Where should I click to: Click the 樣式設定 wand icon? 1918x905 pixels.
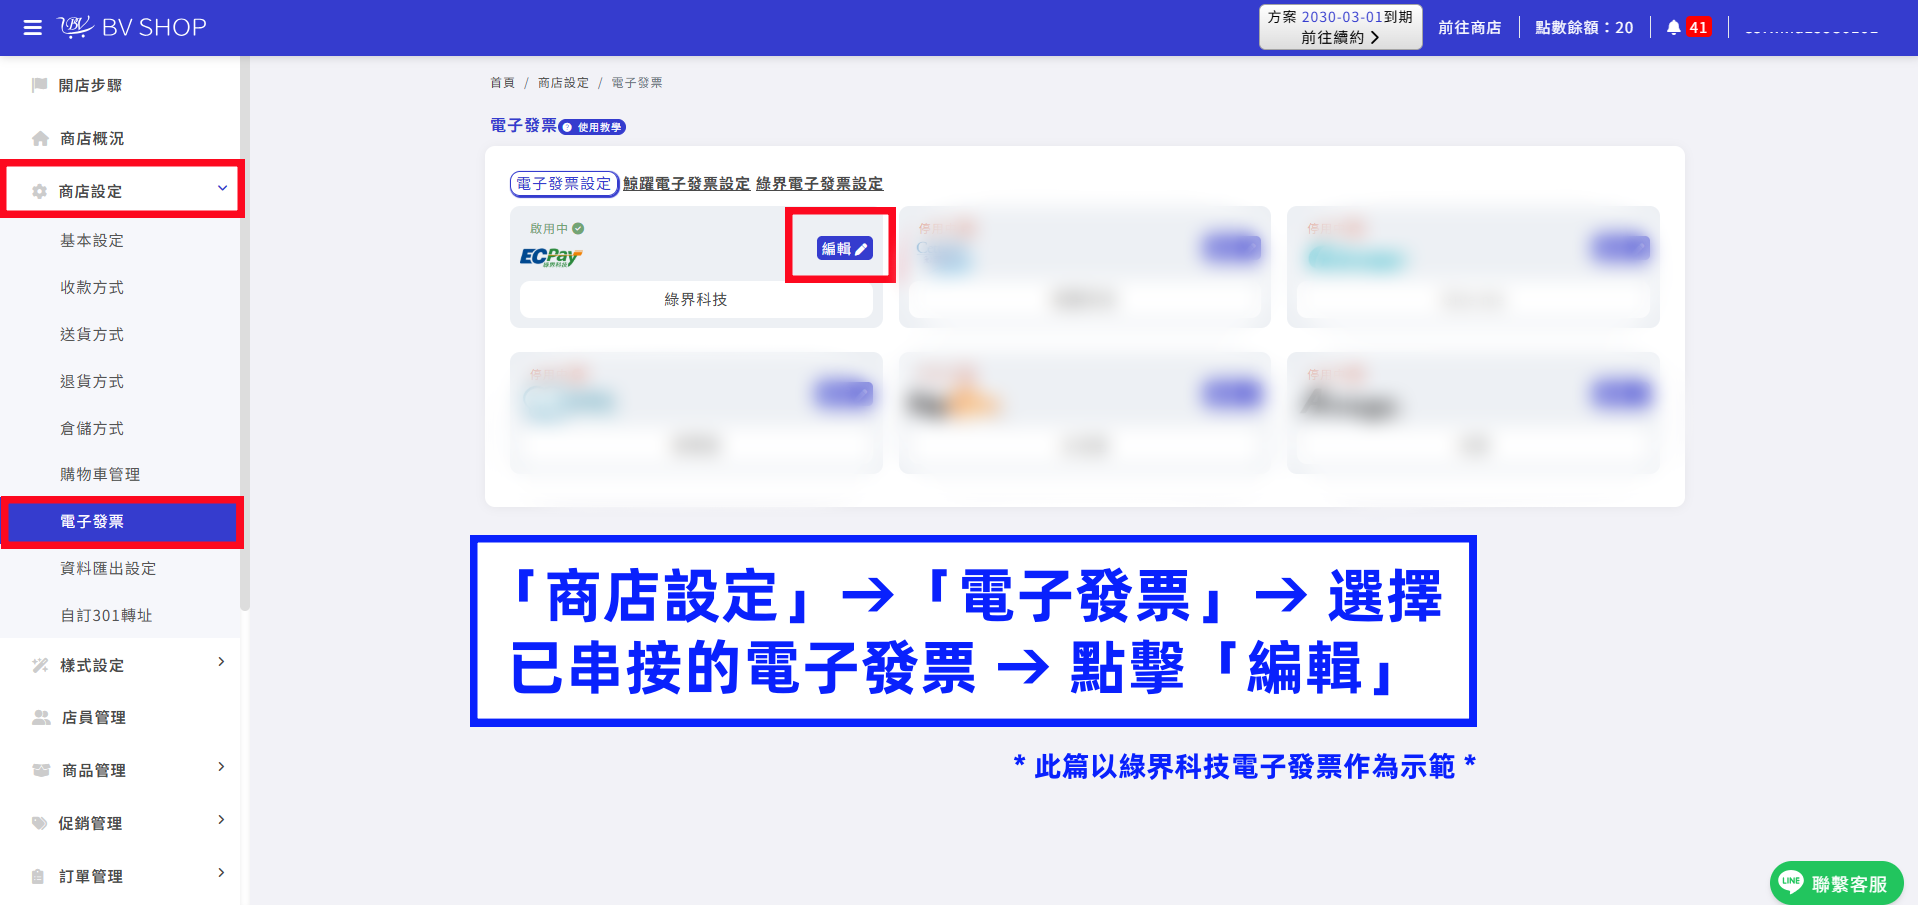click(40, 665)
